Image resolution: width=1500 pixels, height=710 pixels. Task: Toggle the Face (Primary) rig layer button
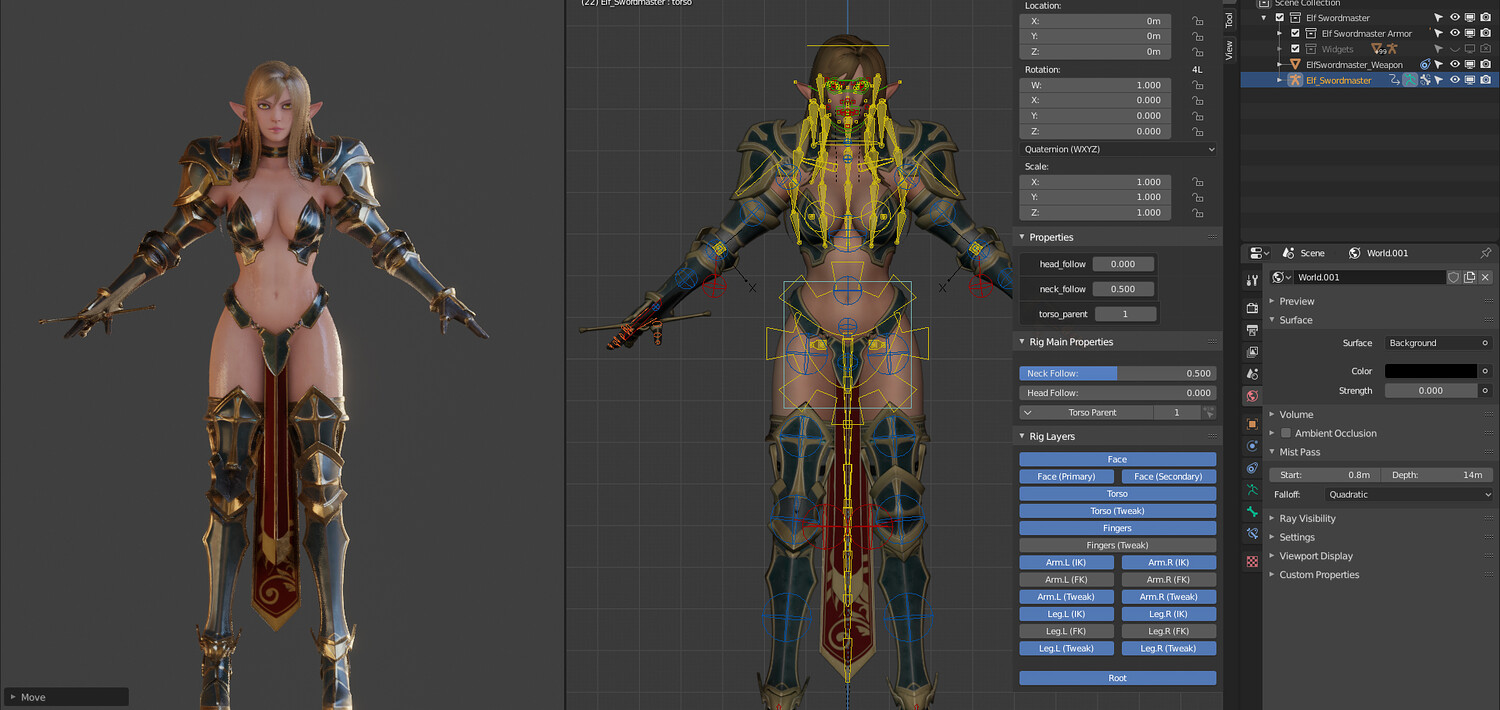pos(1066,476)
